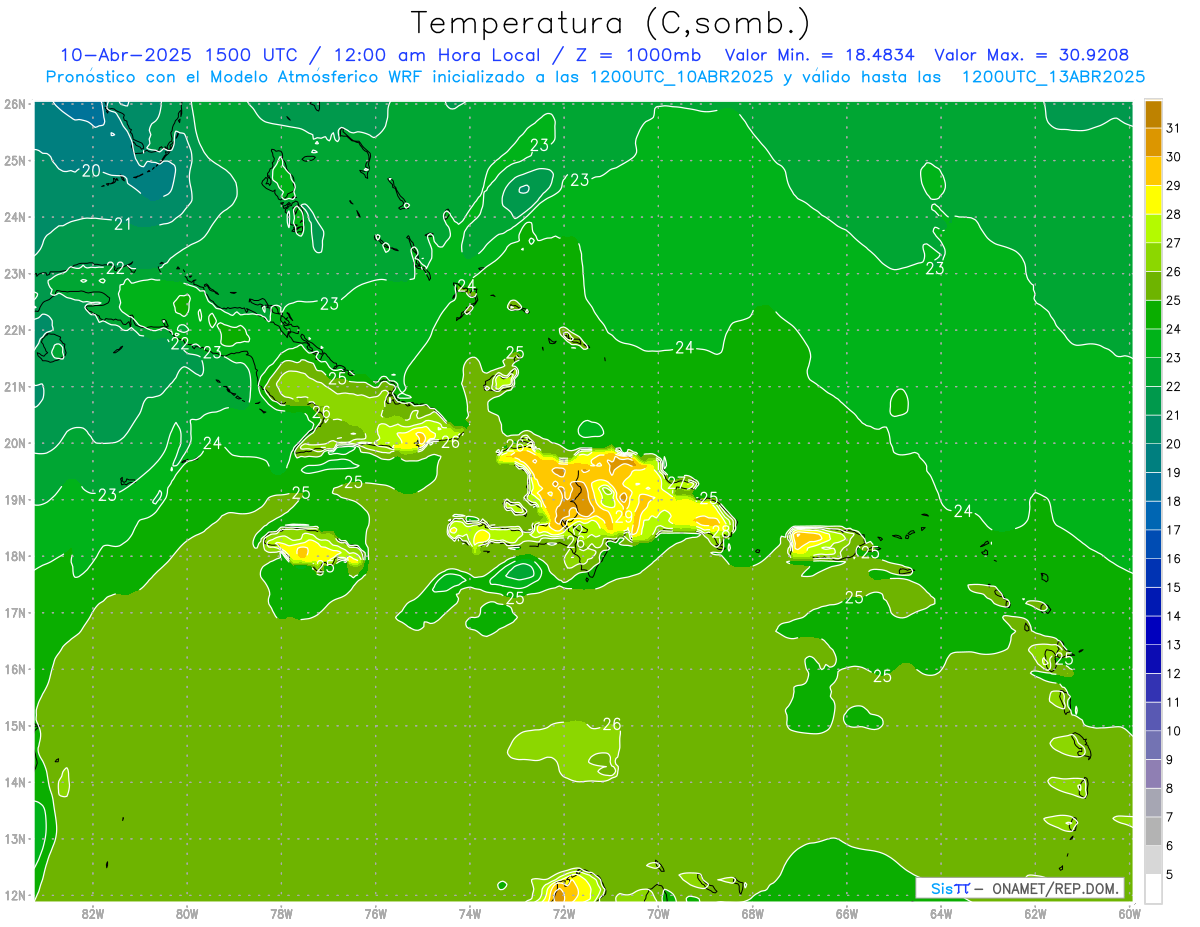The width and height of the screenshot is (1200, 927).
Task: Click the '10' value on color legend
Action: tap(1174, 731)
